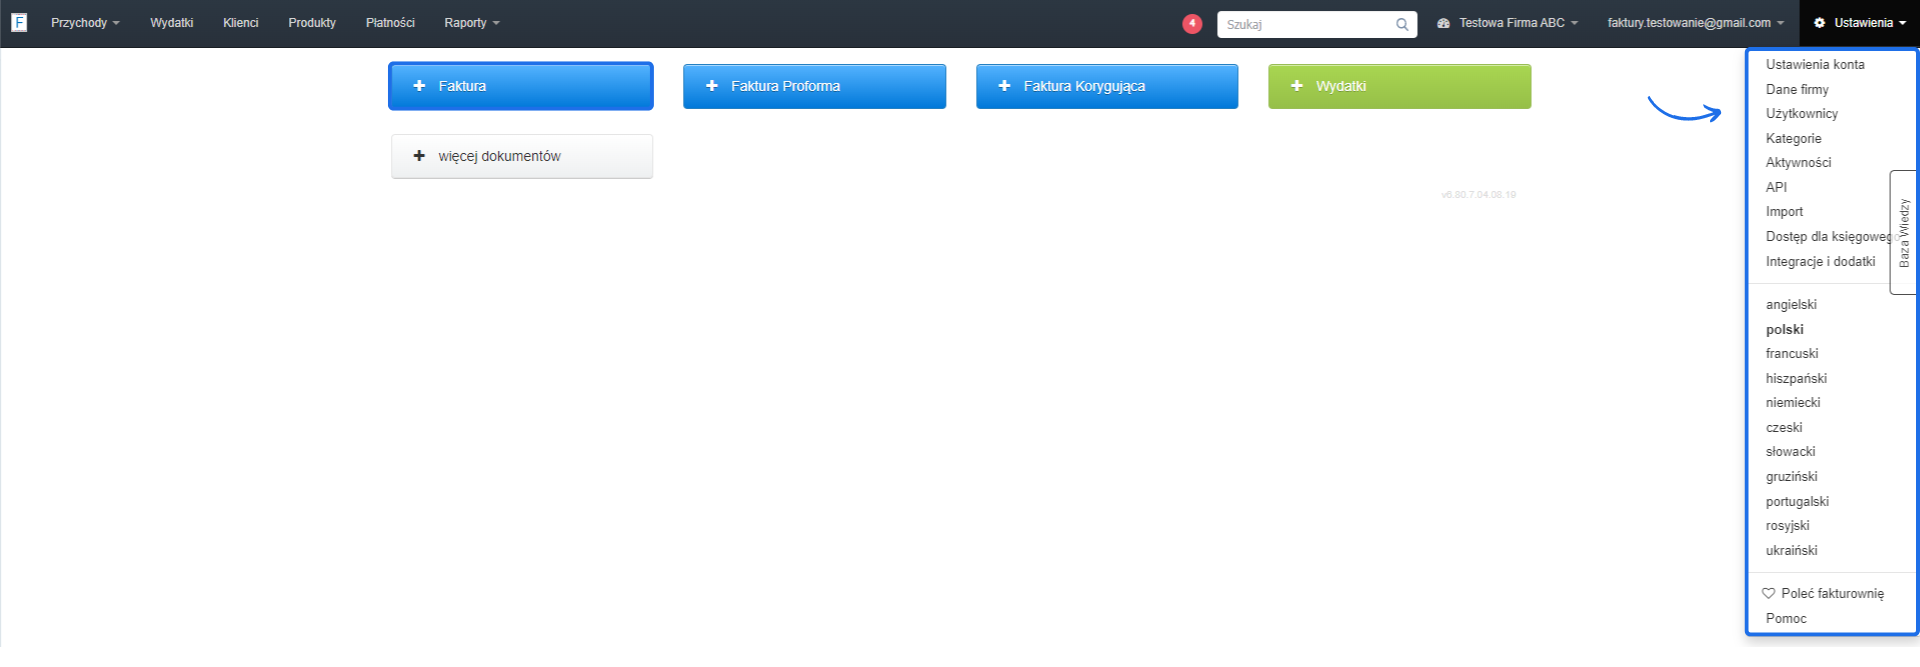Go to Klienci in top navigation
This screenshot has width=1920, height=667.
tap(241, 22)
